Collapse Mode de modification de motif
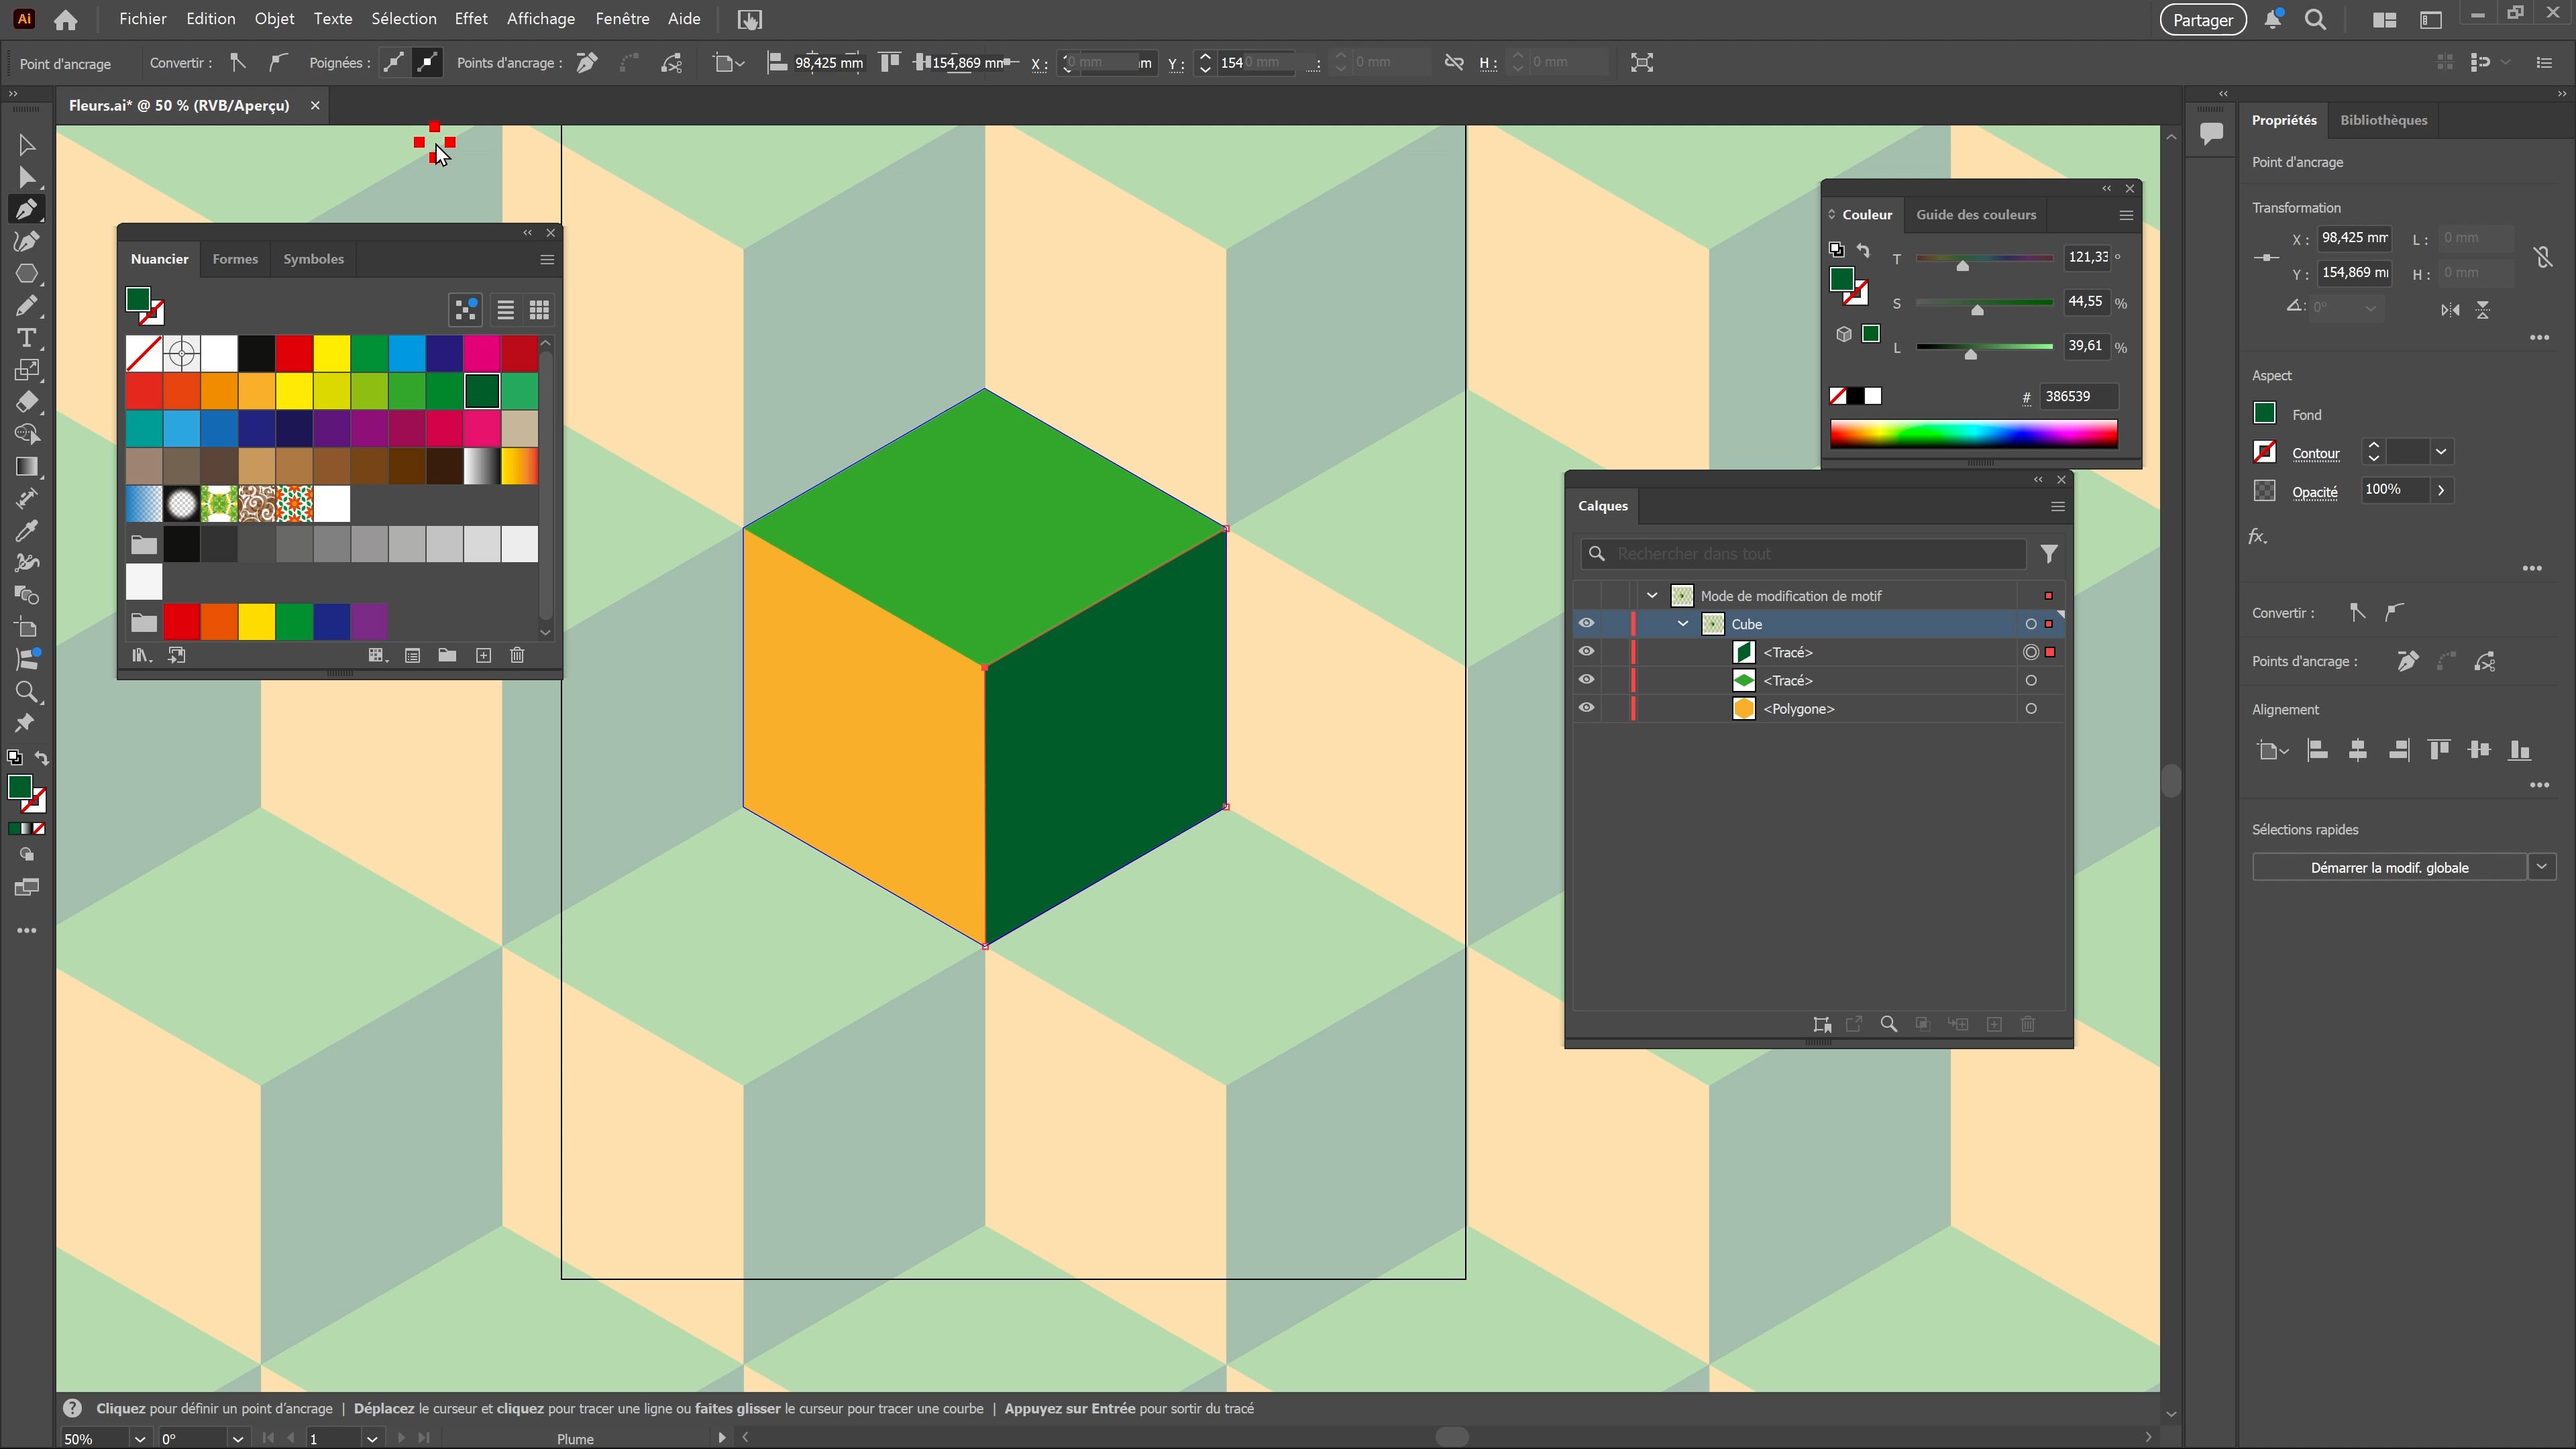Viewport: 2576px width, 1449px height. click(x=1652, y=596)
